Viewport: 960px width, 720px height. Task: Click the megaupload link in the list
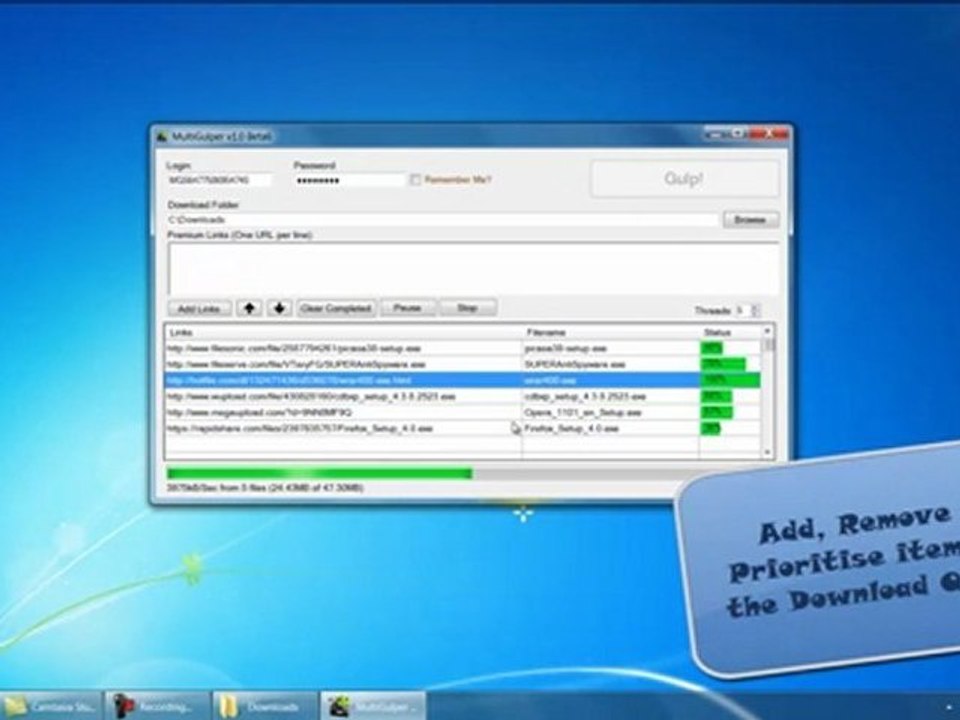[x=260, y=413]
